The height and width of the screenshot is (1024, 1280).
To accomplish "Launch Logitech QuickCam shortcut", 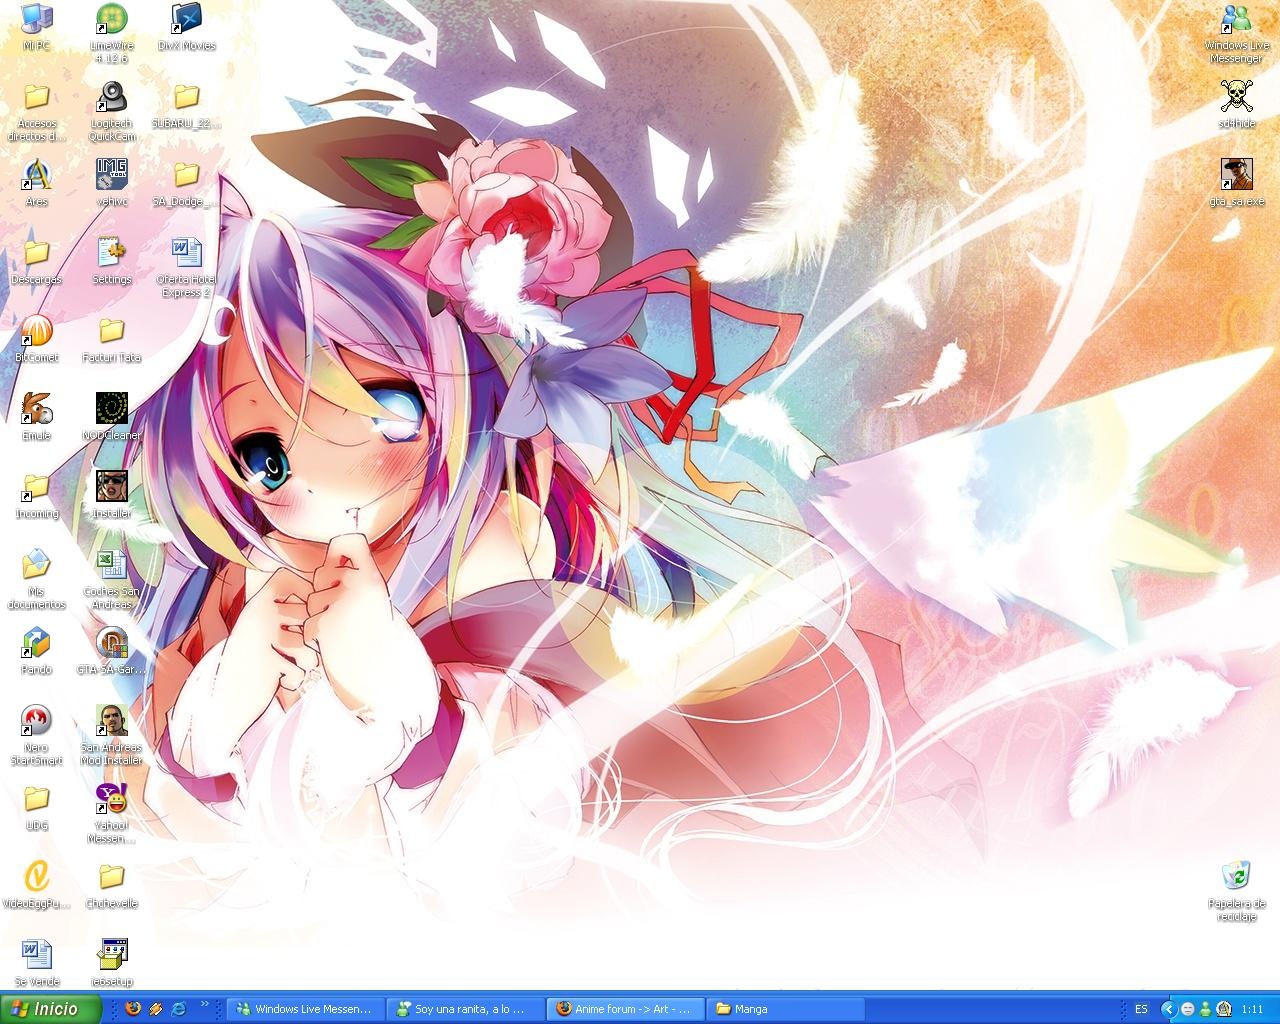I will tap(111, 113).
